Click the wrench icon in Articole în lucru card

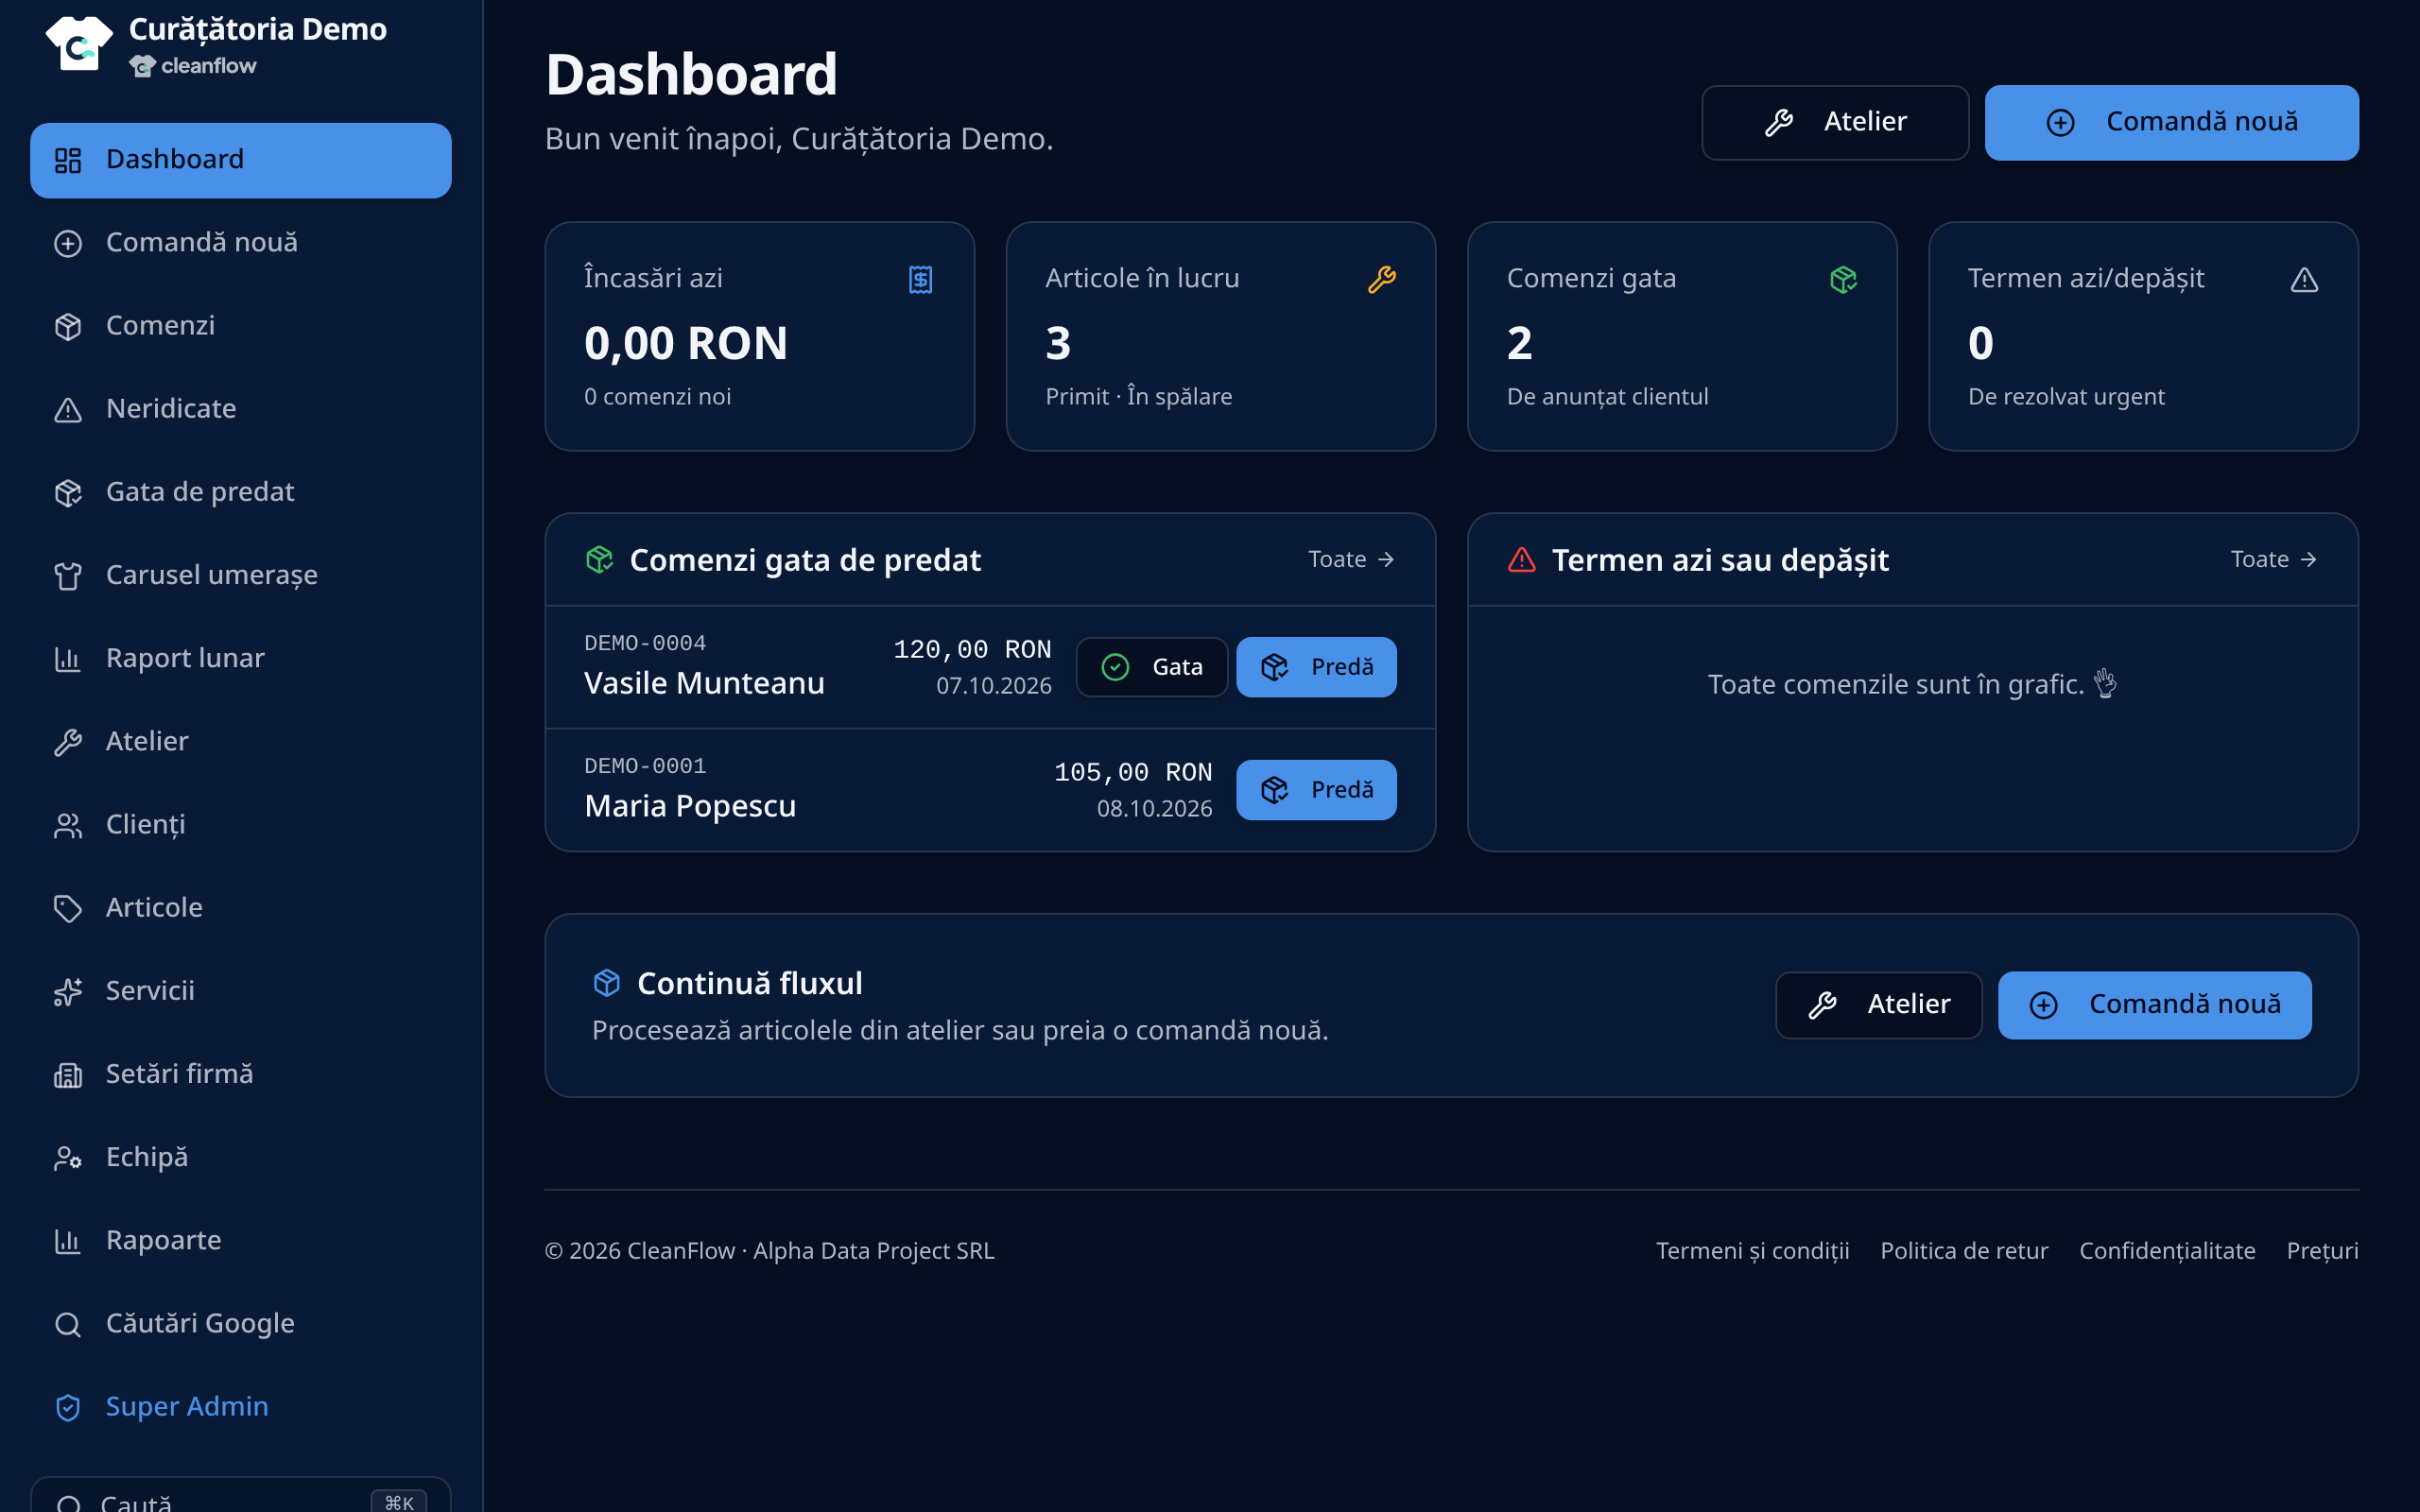coord(1382,279)
